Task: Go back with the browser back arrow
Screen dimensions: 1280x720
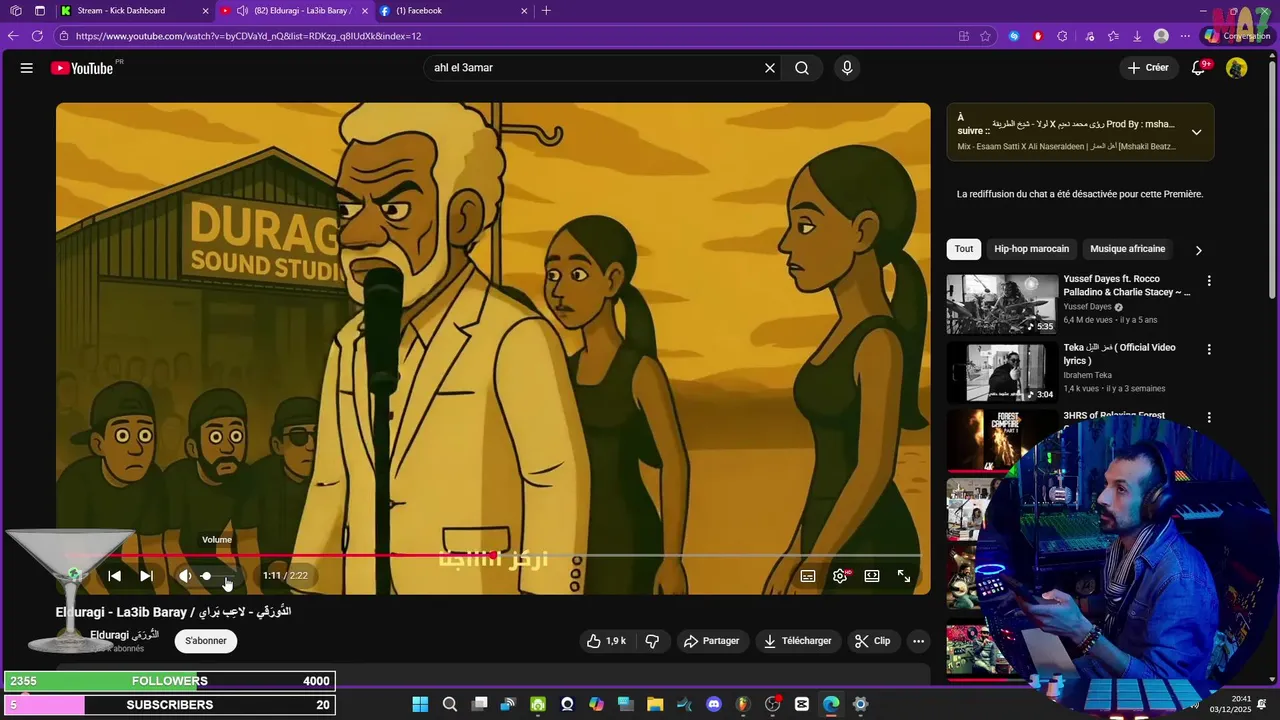Action: pyautogui.click(x=13, y=36)
